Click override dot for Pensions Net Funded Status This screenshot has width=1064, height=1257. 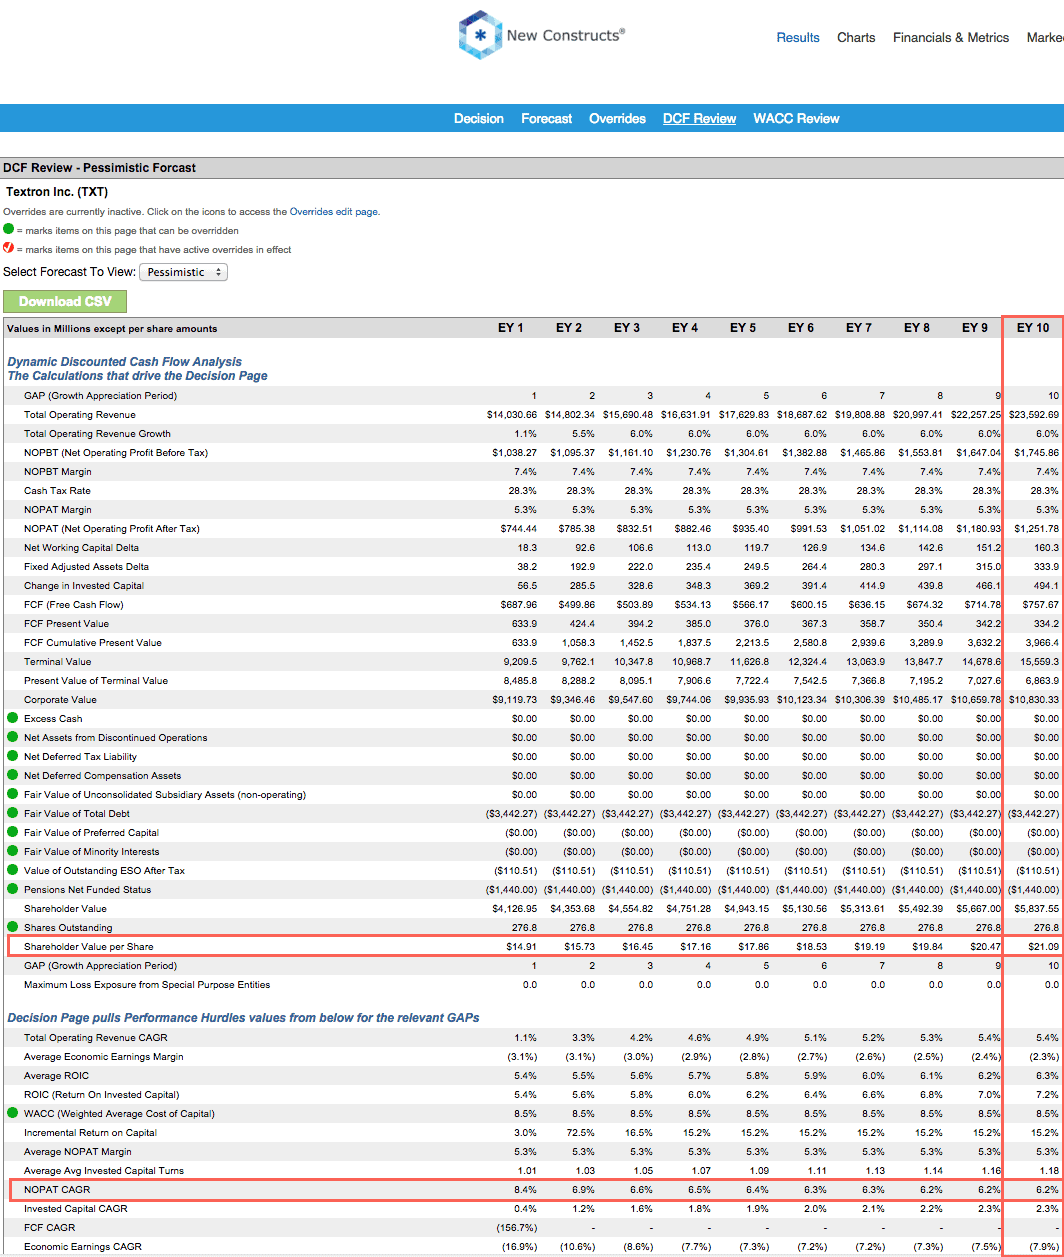(12, 889)
